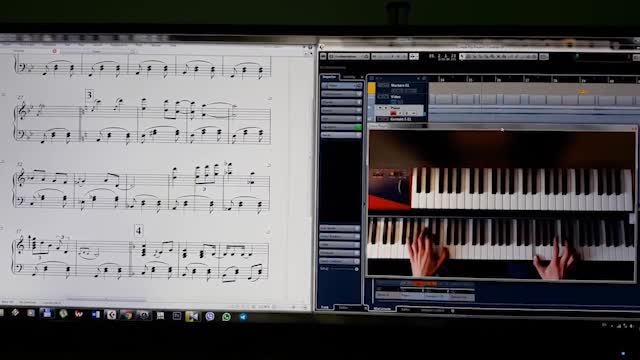The height and width of the screenshot is (360, 640).
Task: Click rehearsal mark 3 in the score
Action: [x=89, y=96]
